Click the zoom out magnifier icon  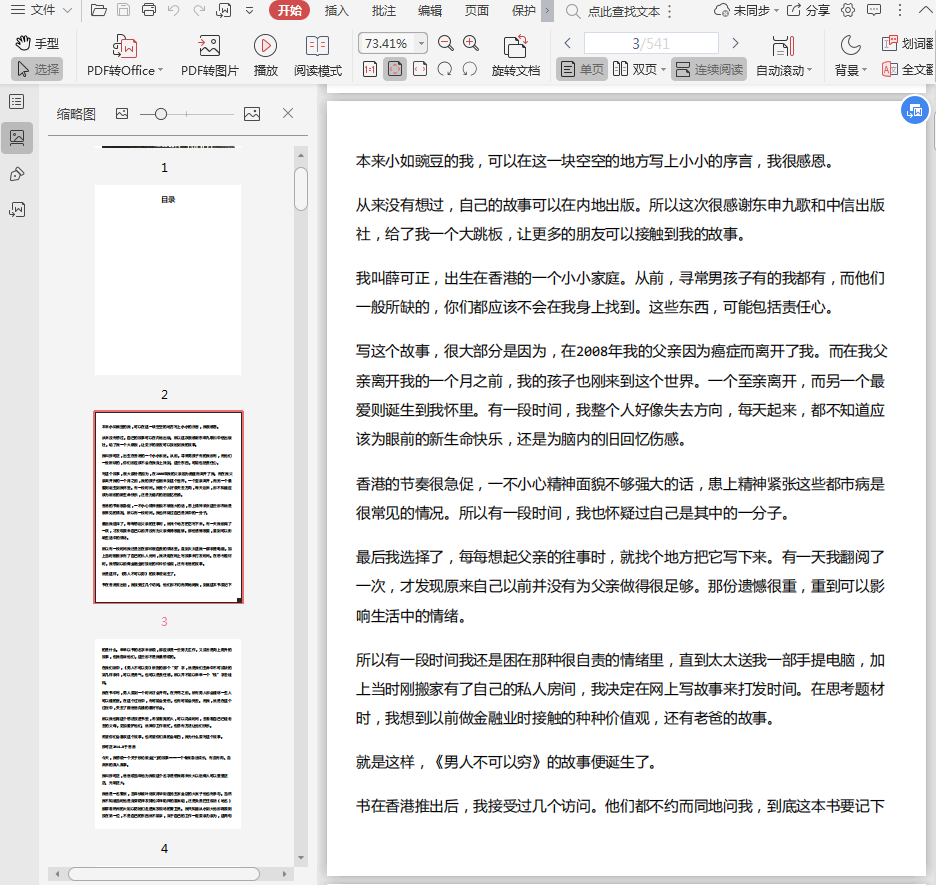click(445, 43)
